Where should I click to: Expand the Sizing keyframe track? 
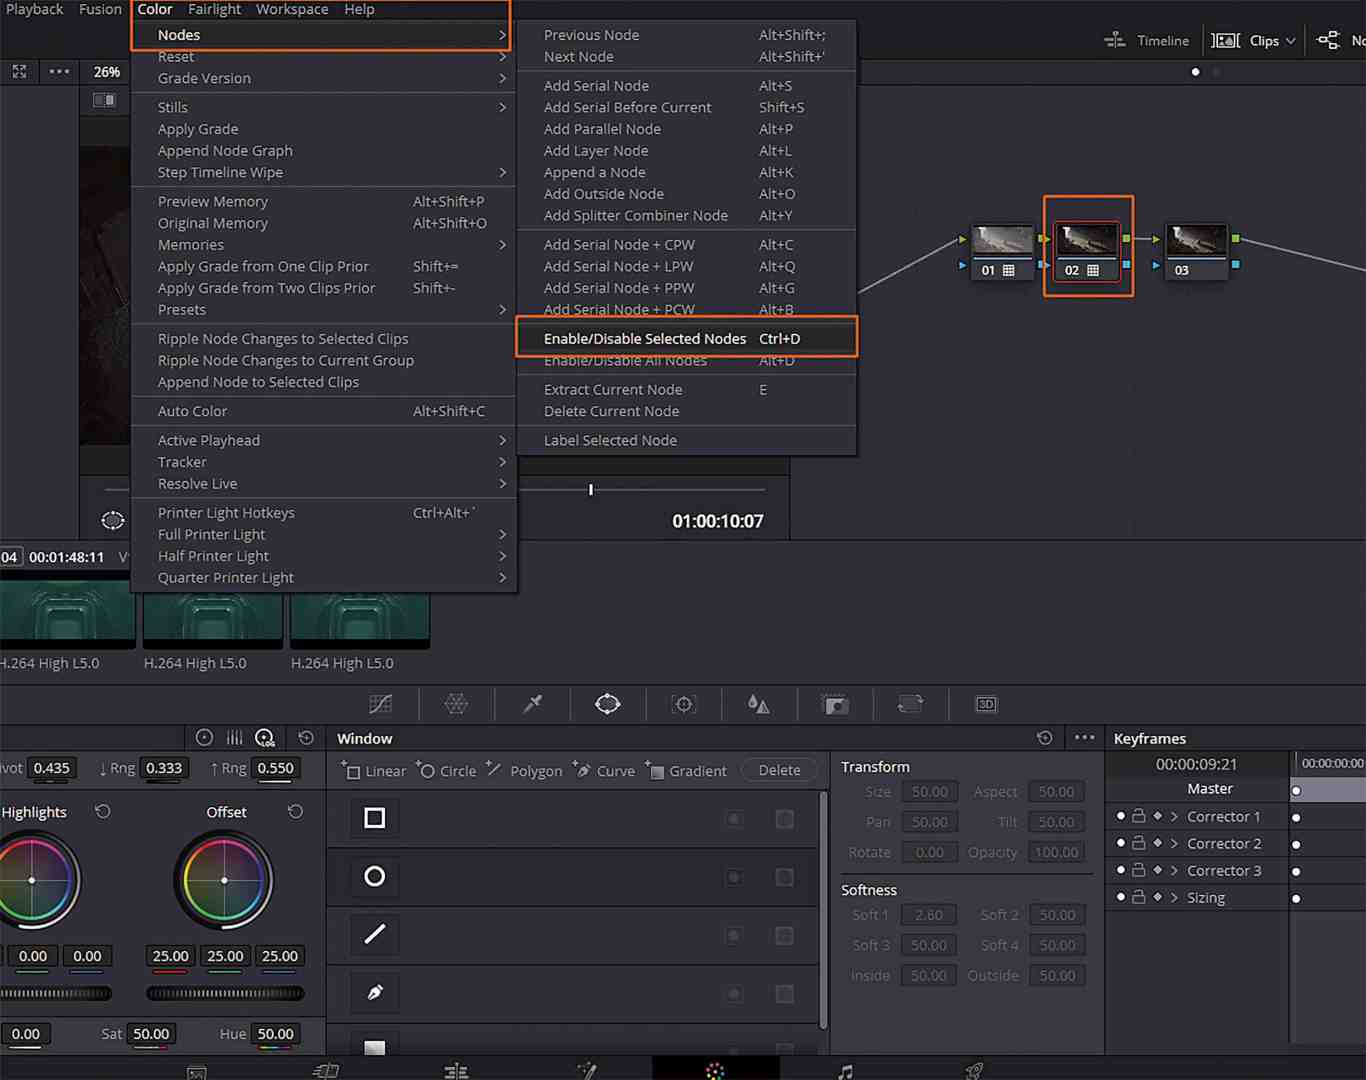pos(1175,898)
